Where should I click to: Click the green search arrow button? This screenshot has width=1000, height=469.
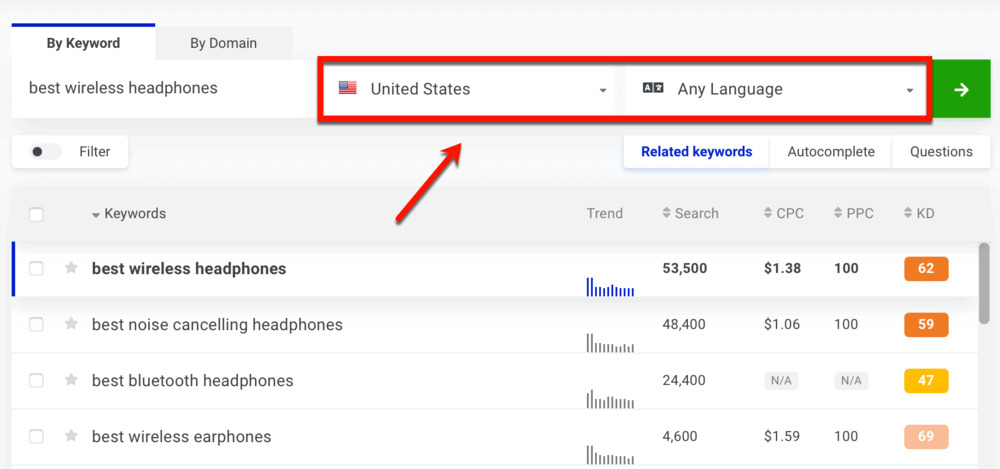(x=961, y=90)
